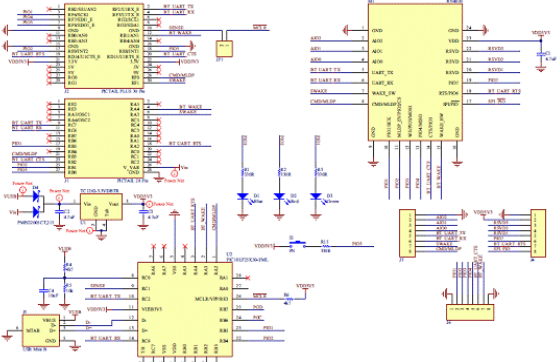The height and width of the screenshot is (362, 560).
Task: Select the D4 dual diode symbol
Action: pyautogui.click(x=37, y=204)
